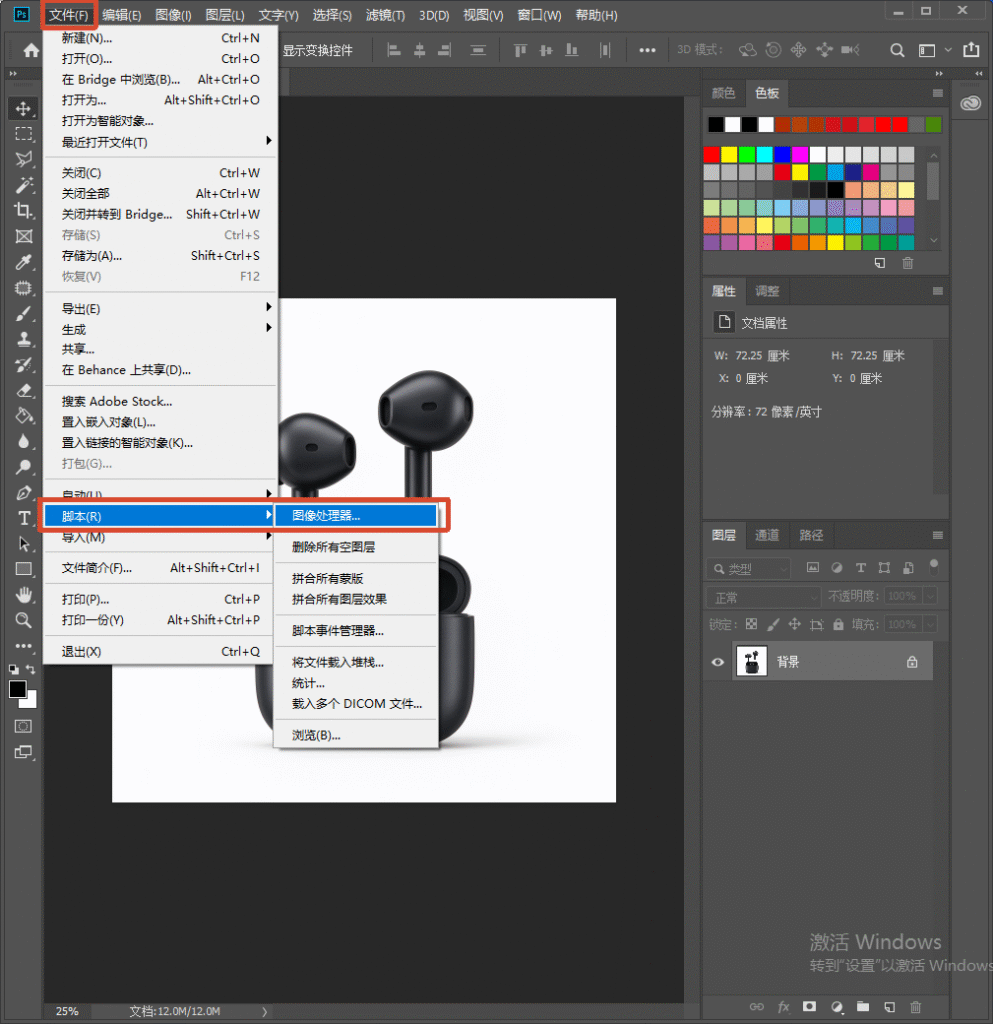This screenshot has height=1024, width=993.
Task: Open the 正常 blend mode dropdown
Action: tap(763, 597)
